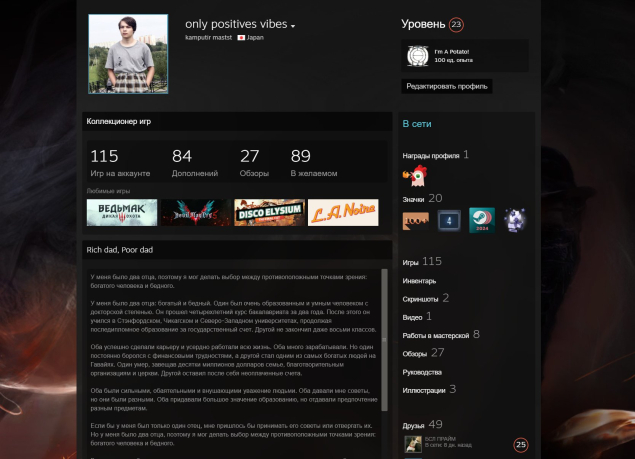
Task: Click the friend's level 25 badge
Action: (520, 444)
